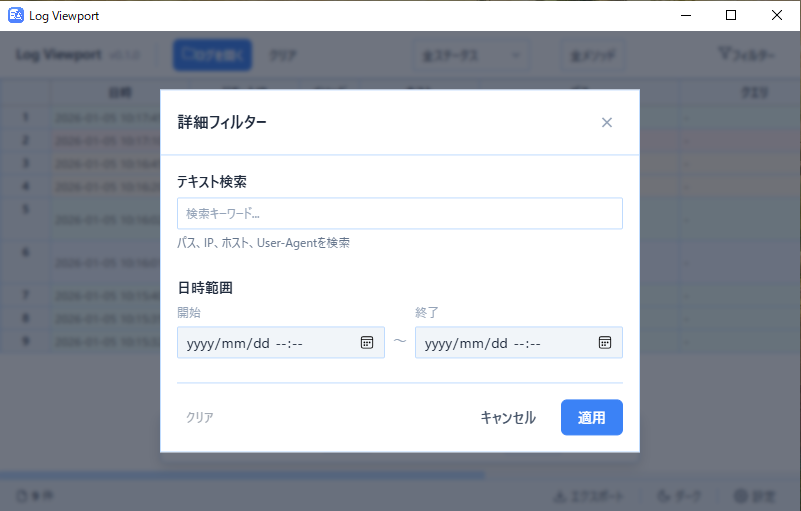Expand the 全ステータス dropdown
Viewport: 801px width, 511px height.
coord(472,55)
